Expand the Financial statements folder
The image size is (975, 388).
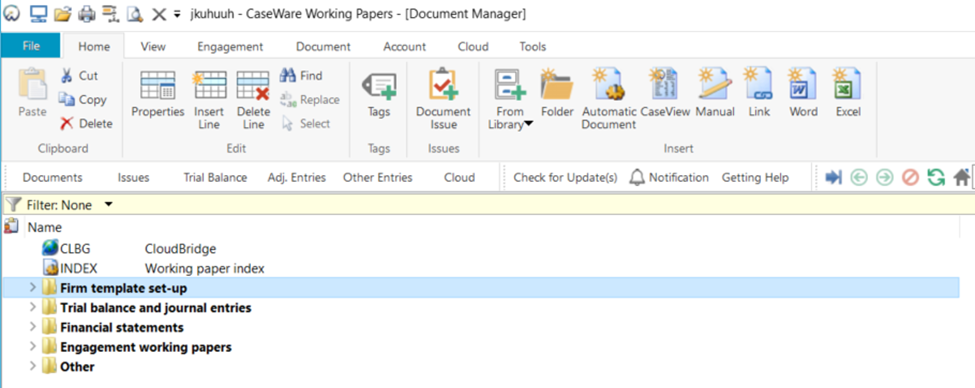pos(33,327)
